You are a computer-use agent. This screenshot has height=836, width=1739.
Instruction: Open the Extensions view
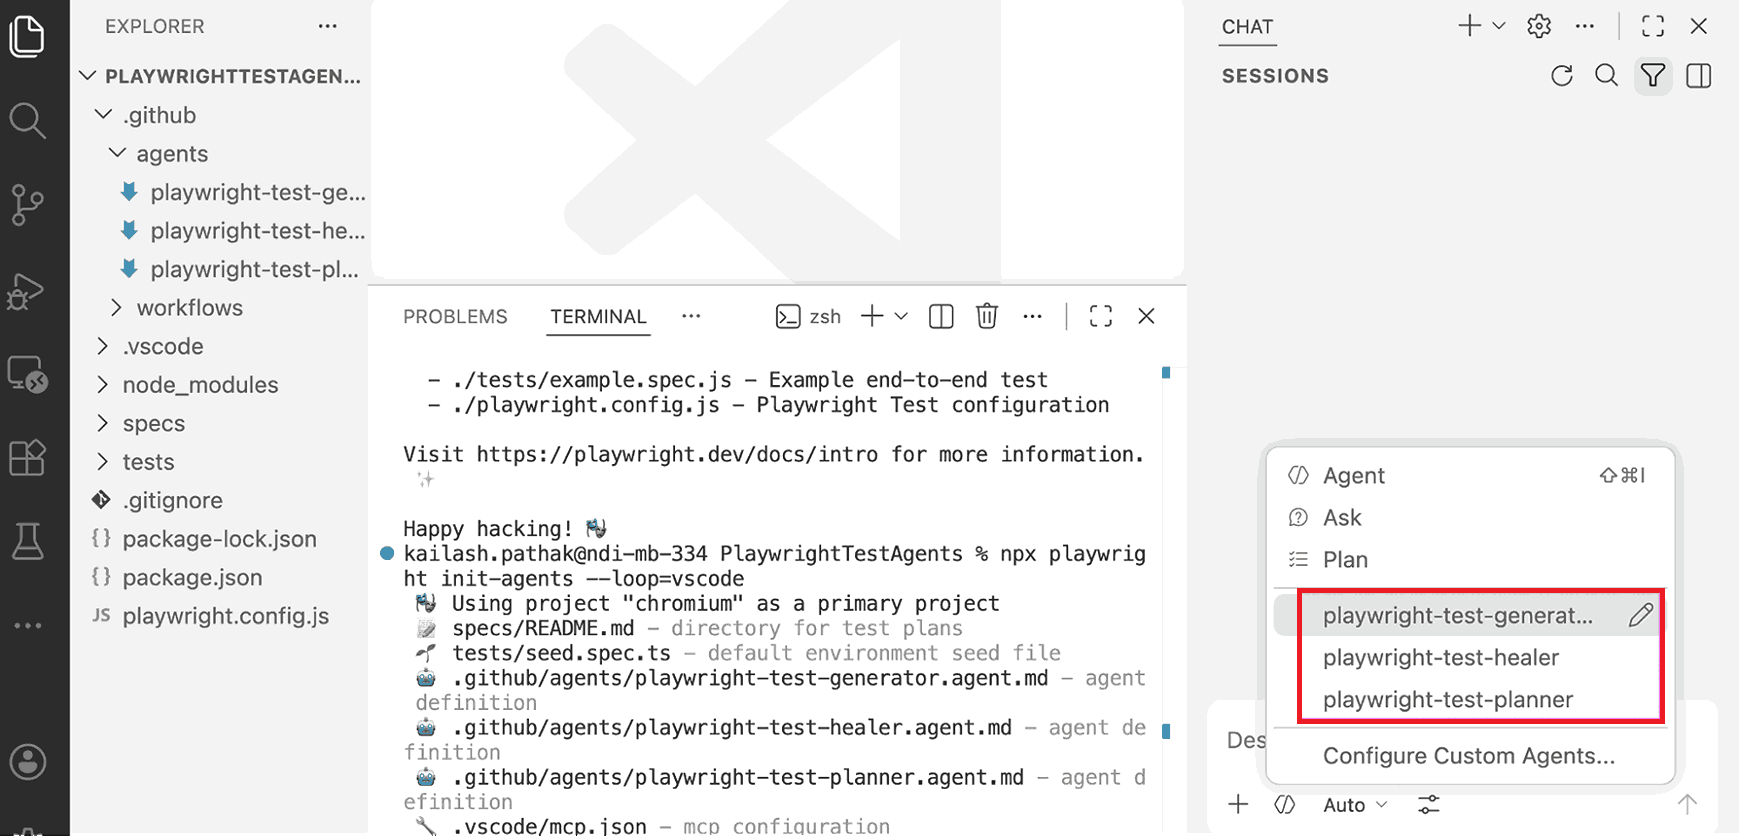(27, 458)
